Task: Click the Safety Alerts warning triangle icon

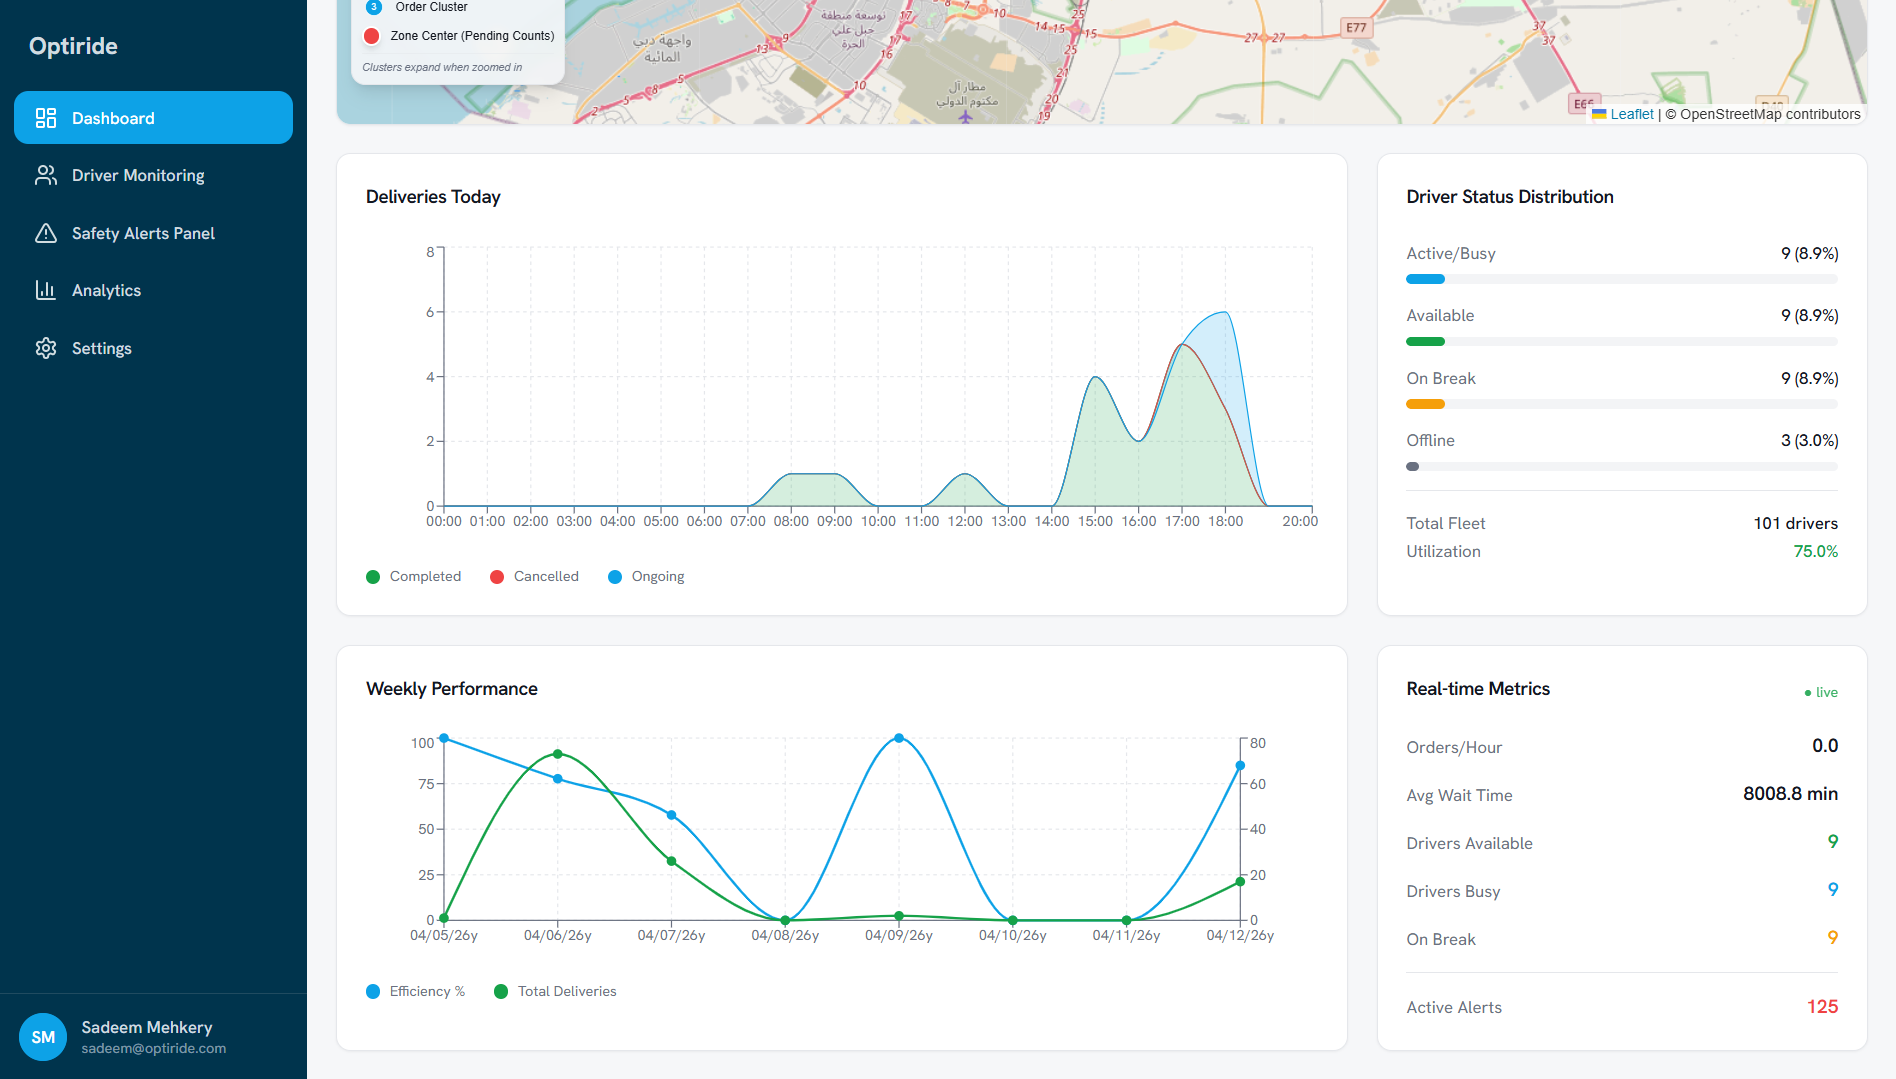Action: [x=46, y=233]
